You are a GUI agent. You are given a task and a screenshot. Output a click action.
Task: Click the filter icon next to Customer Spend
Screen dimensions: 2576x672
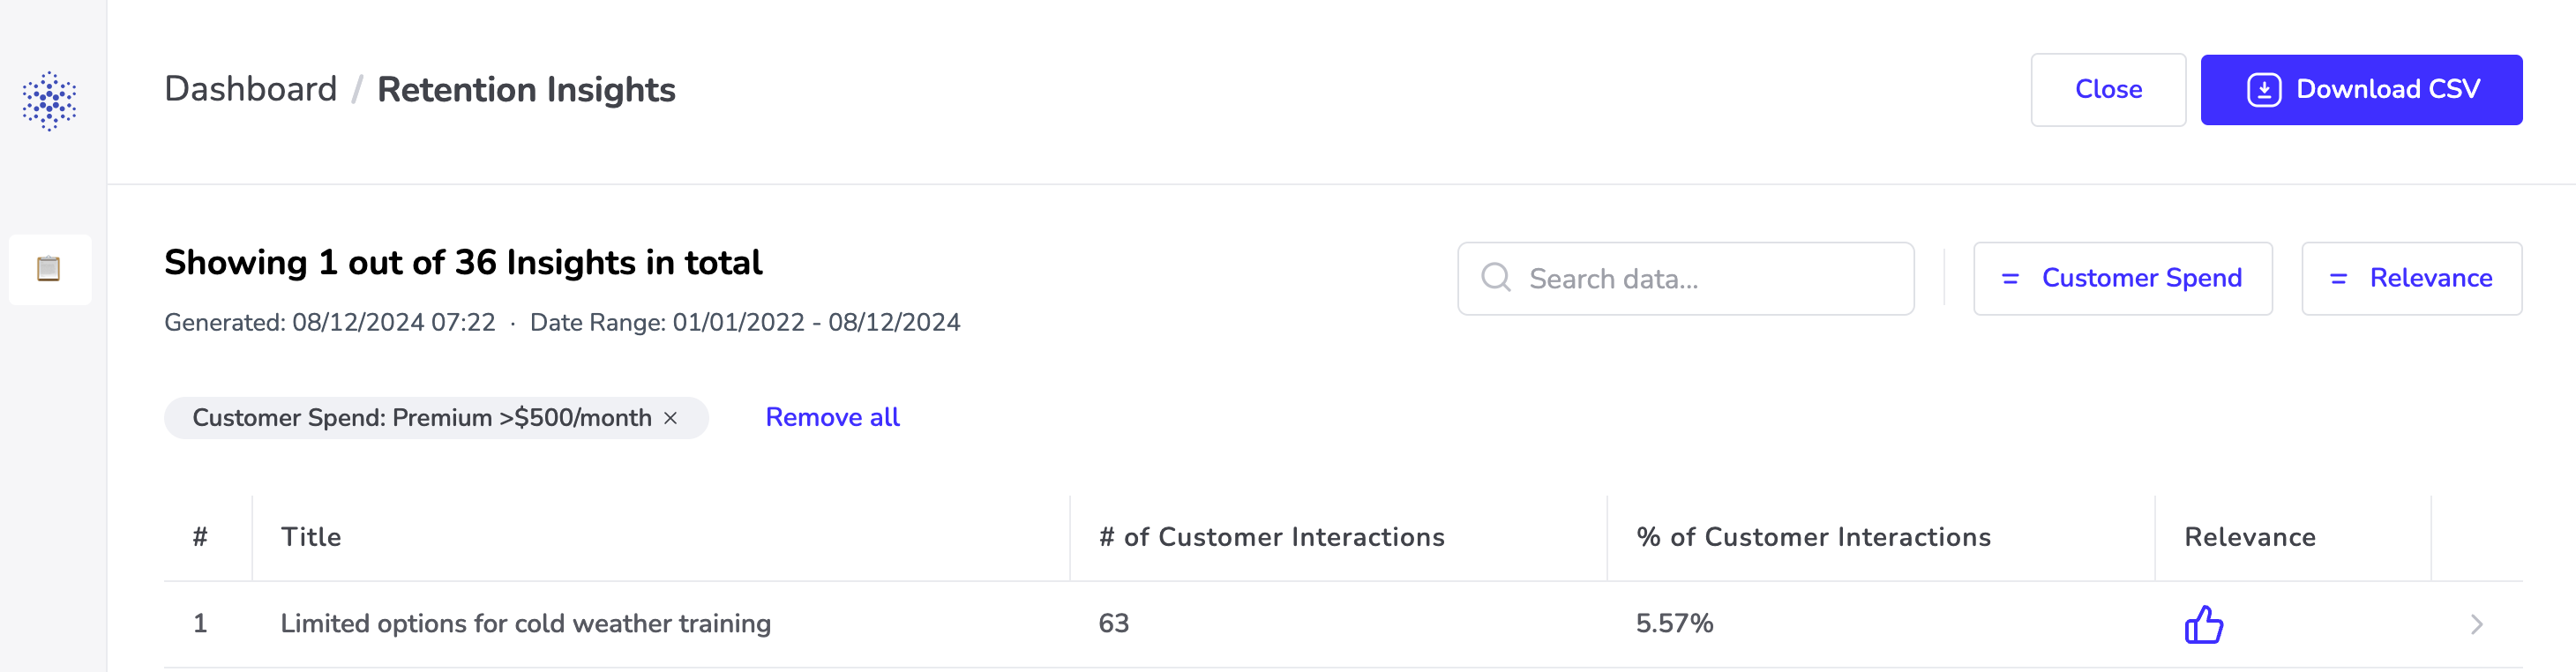[x=2010, y=278]
